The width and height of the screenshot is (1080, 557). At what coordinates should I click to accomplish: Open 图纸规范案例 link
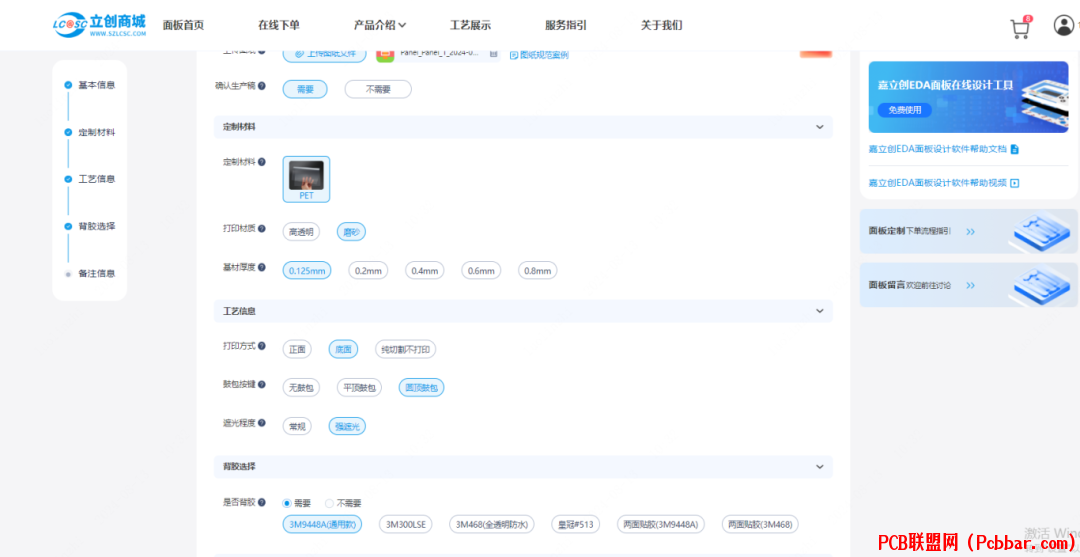point(539,55)
